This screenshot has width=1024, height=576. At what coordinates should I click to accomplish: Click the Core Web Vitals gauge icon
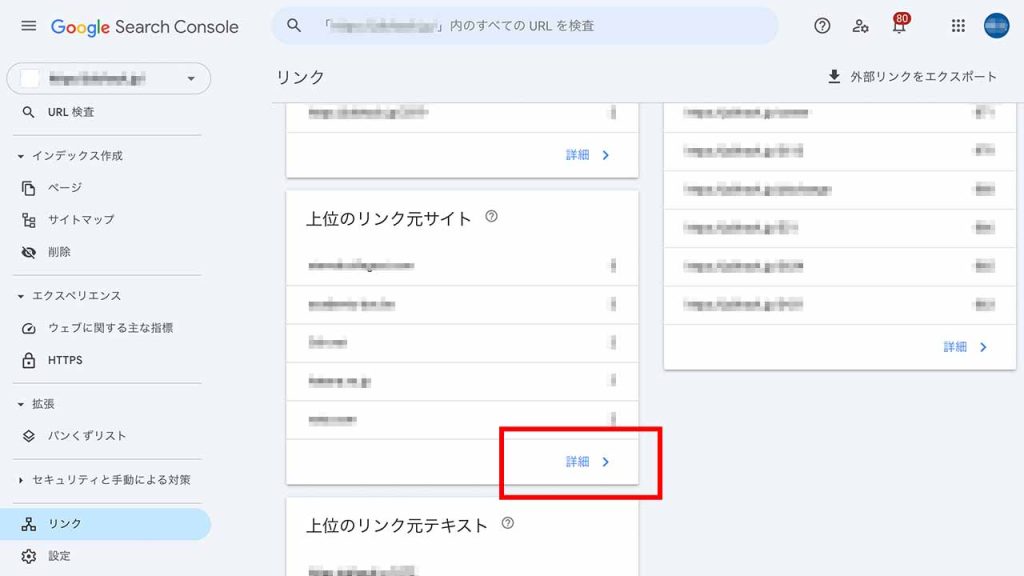[28, 328]
